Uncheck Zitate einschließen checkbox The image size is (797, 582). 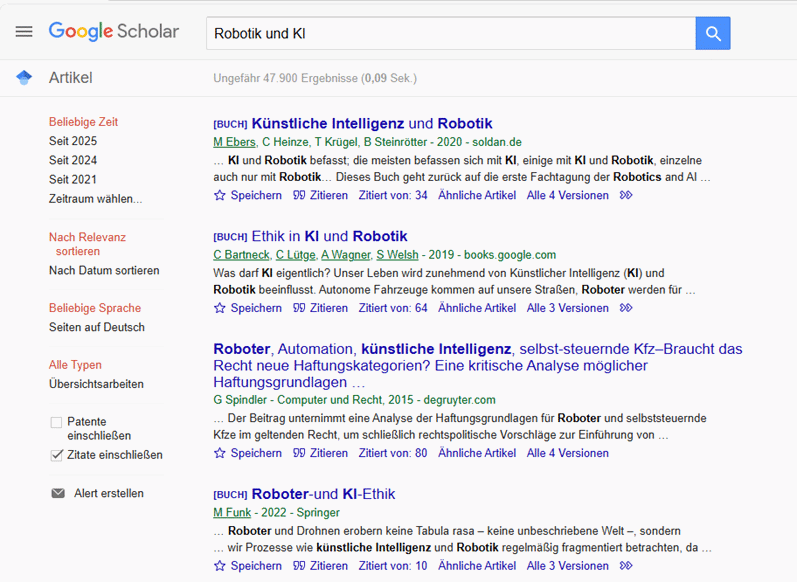pyautogui.click(x=56, y=455)
